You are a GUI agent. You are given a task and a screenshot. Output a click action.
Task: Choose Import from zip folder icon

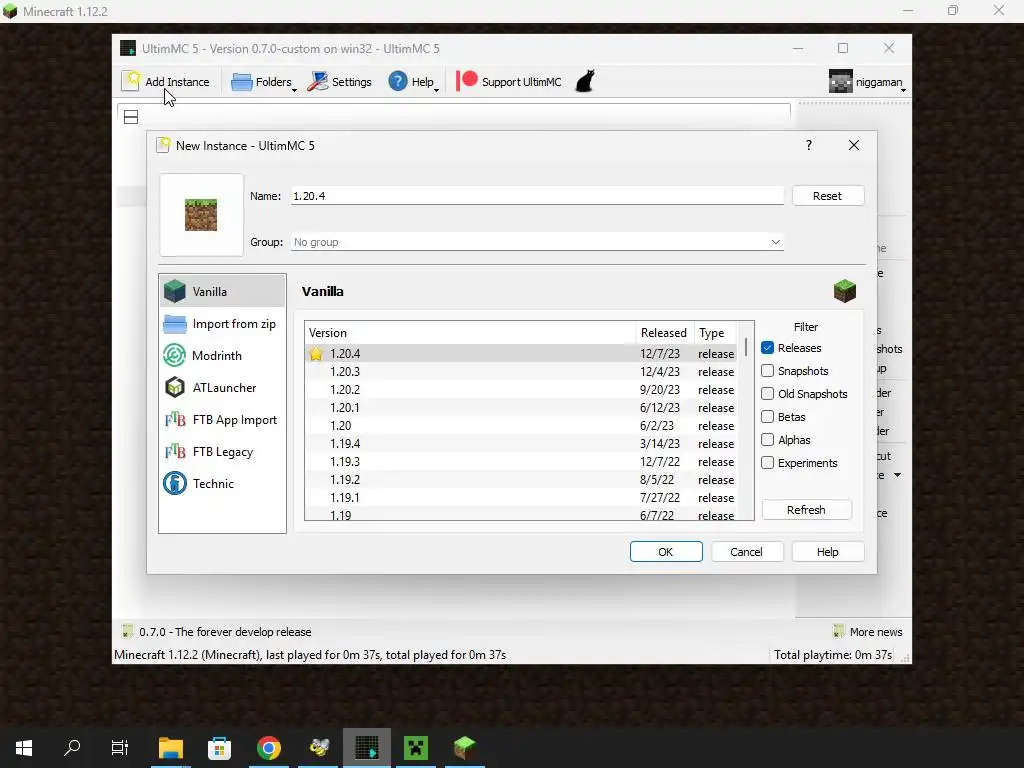tap(174, 324)
